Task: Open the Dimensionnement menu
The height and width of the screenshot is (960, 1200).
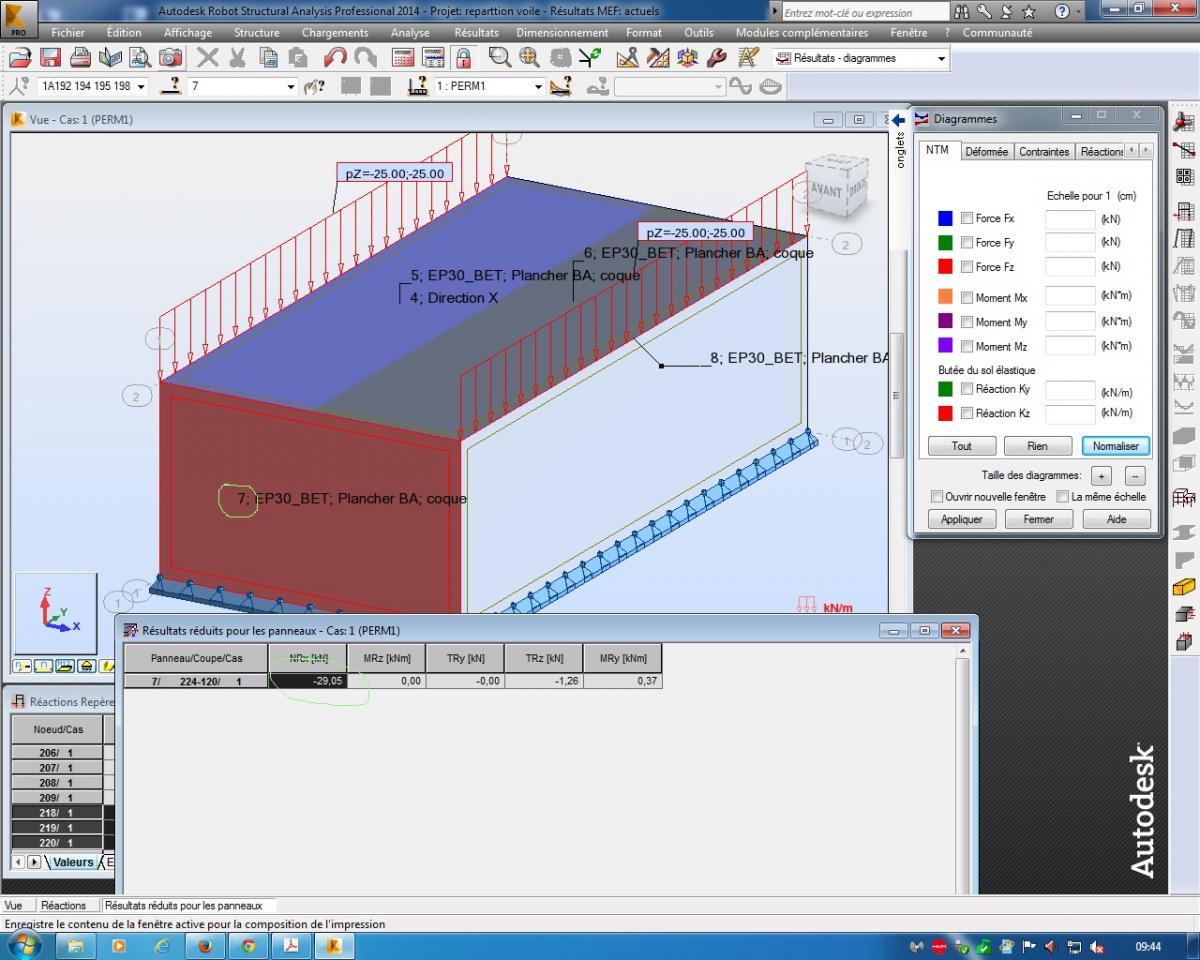Action: (x=562, y=33)
